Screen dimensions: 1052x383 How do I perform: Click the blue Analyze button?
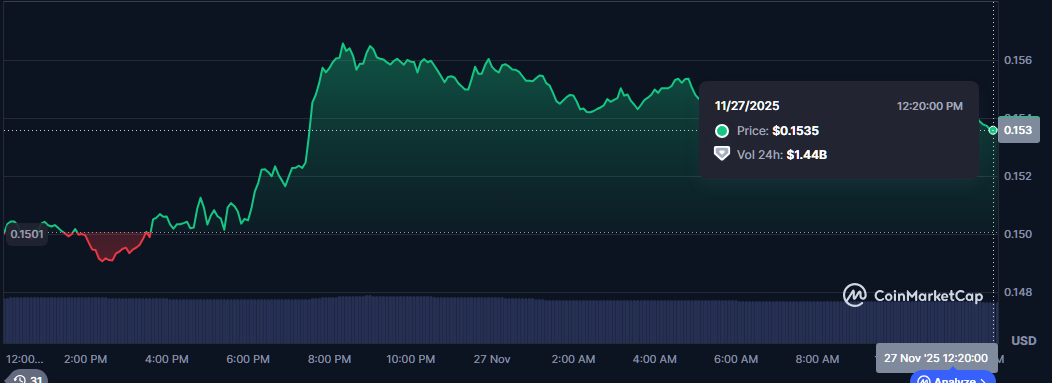point(952,378)
